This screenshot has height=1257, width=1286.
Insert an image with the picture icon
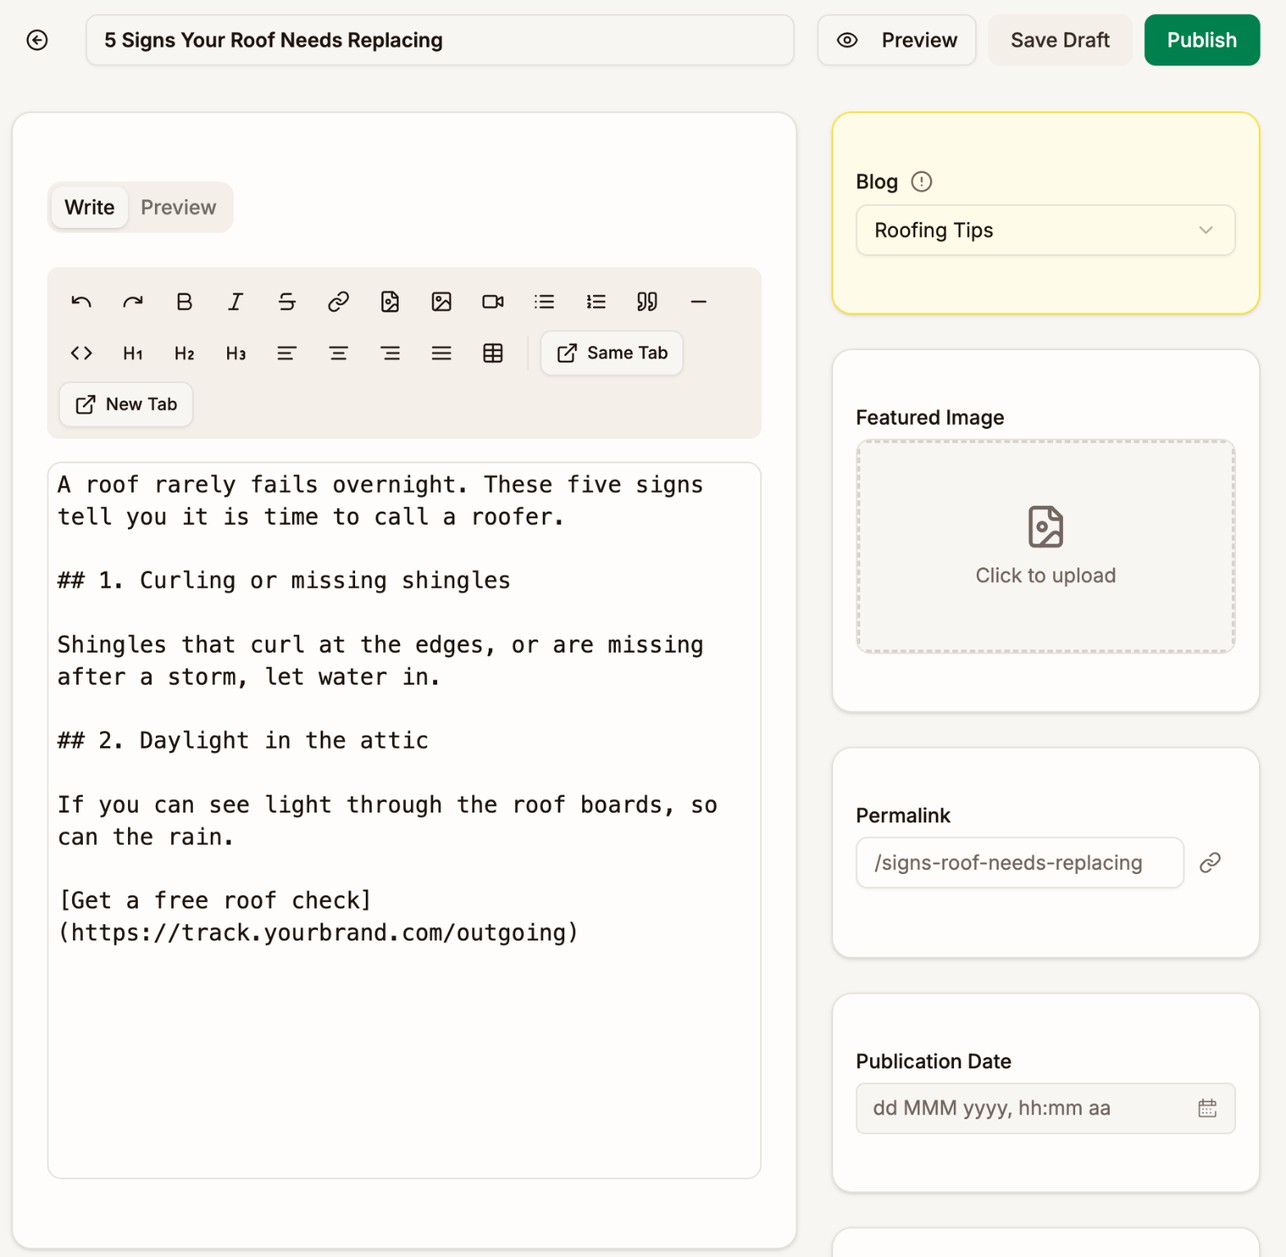441,302
